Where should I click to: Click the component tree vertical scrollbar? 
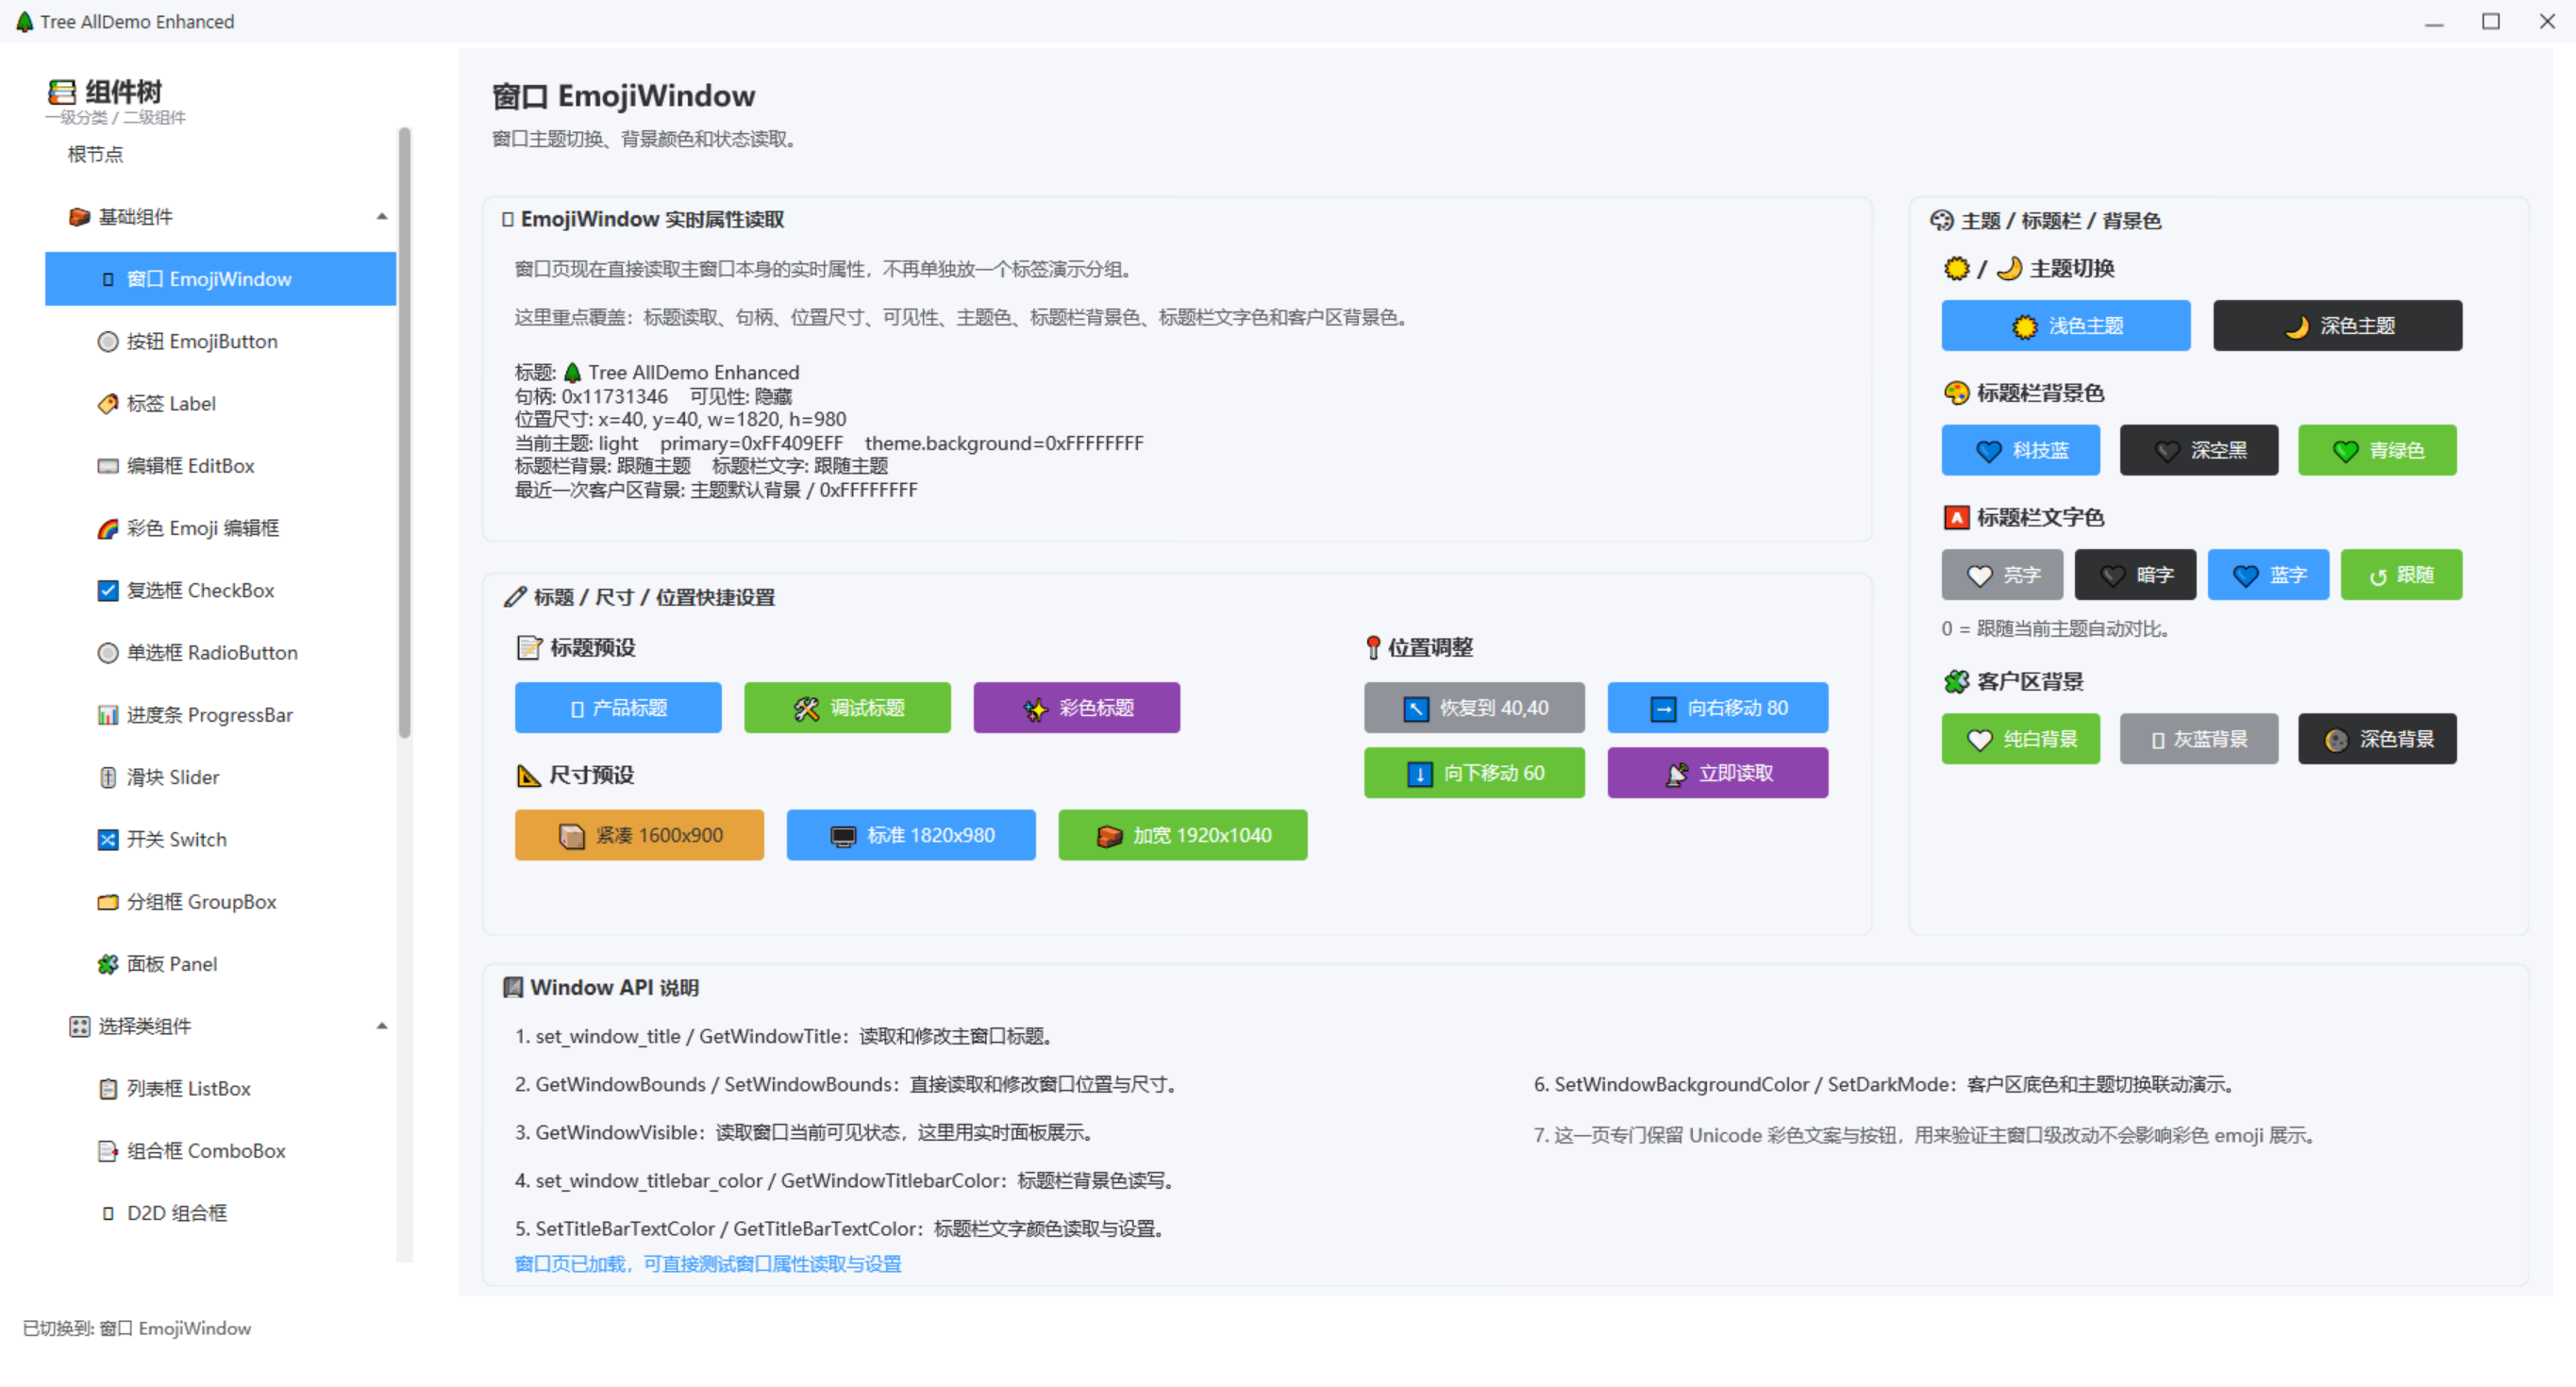404,432
